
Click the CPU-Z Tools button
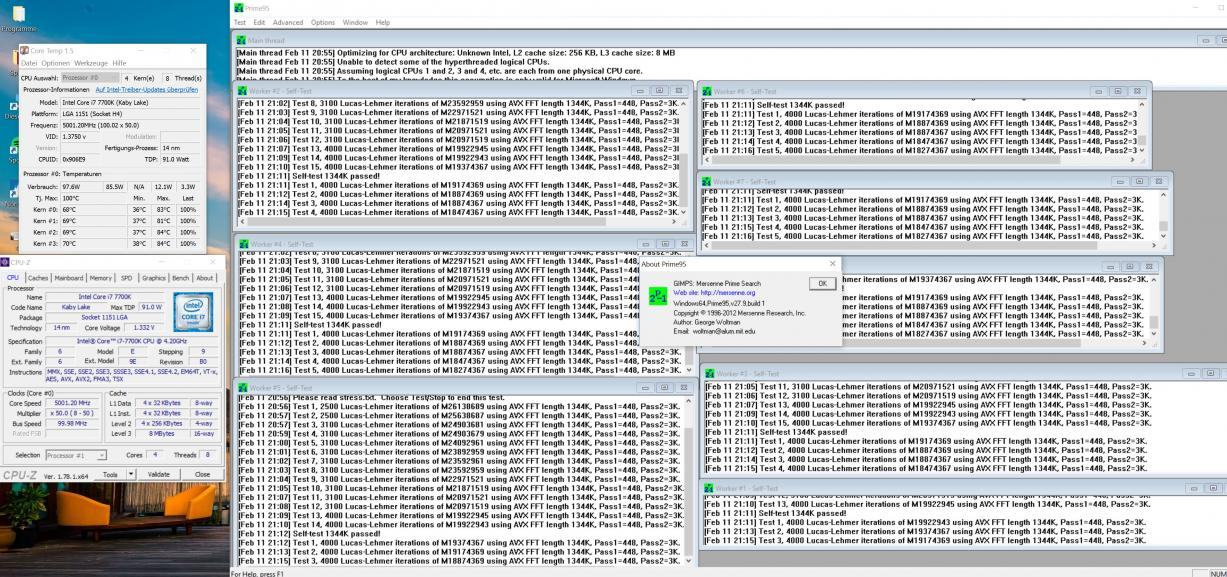[110, 474]
